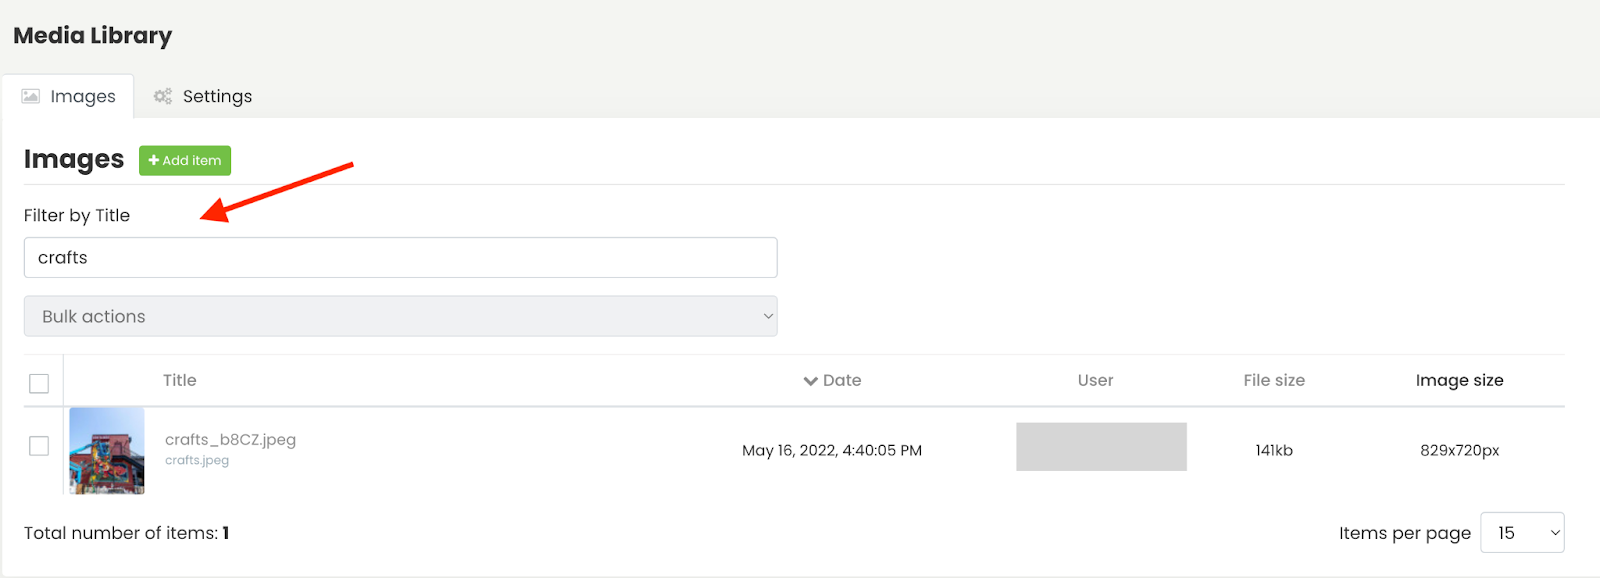
Task: Sort by the File size column
Action: click(1274, 380)
